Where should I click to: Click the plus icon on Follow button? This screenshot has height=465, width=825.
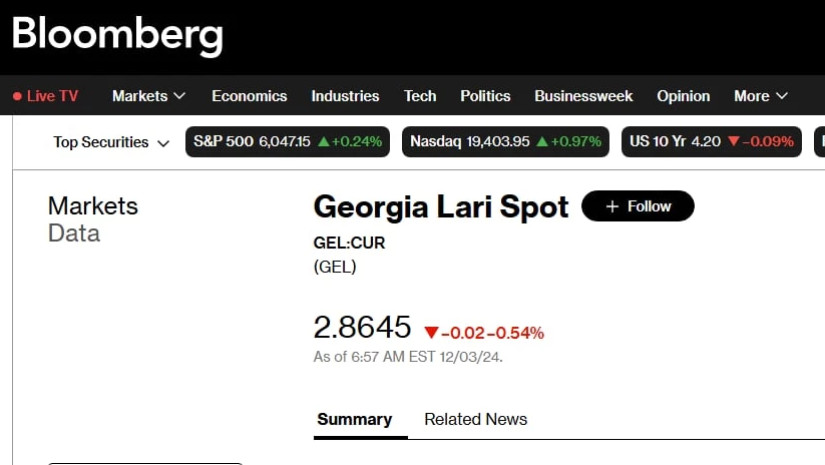point(613,206)
